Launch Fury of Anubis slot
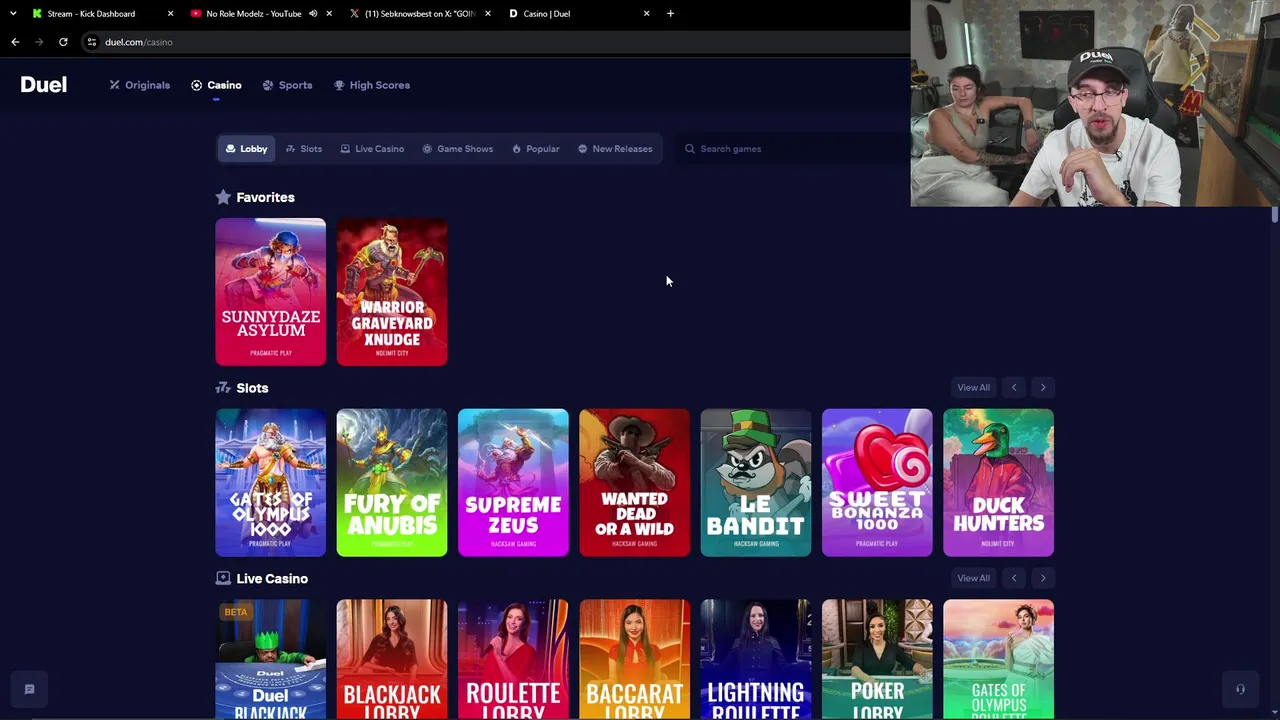The height and width of the screenshot is (720, 1280). (392, 483)
